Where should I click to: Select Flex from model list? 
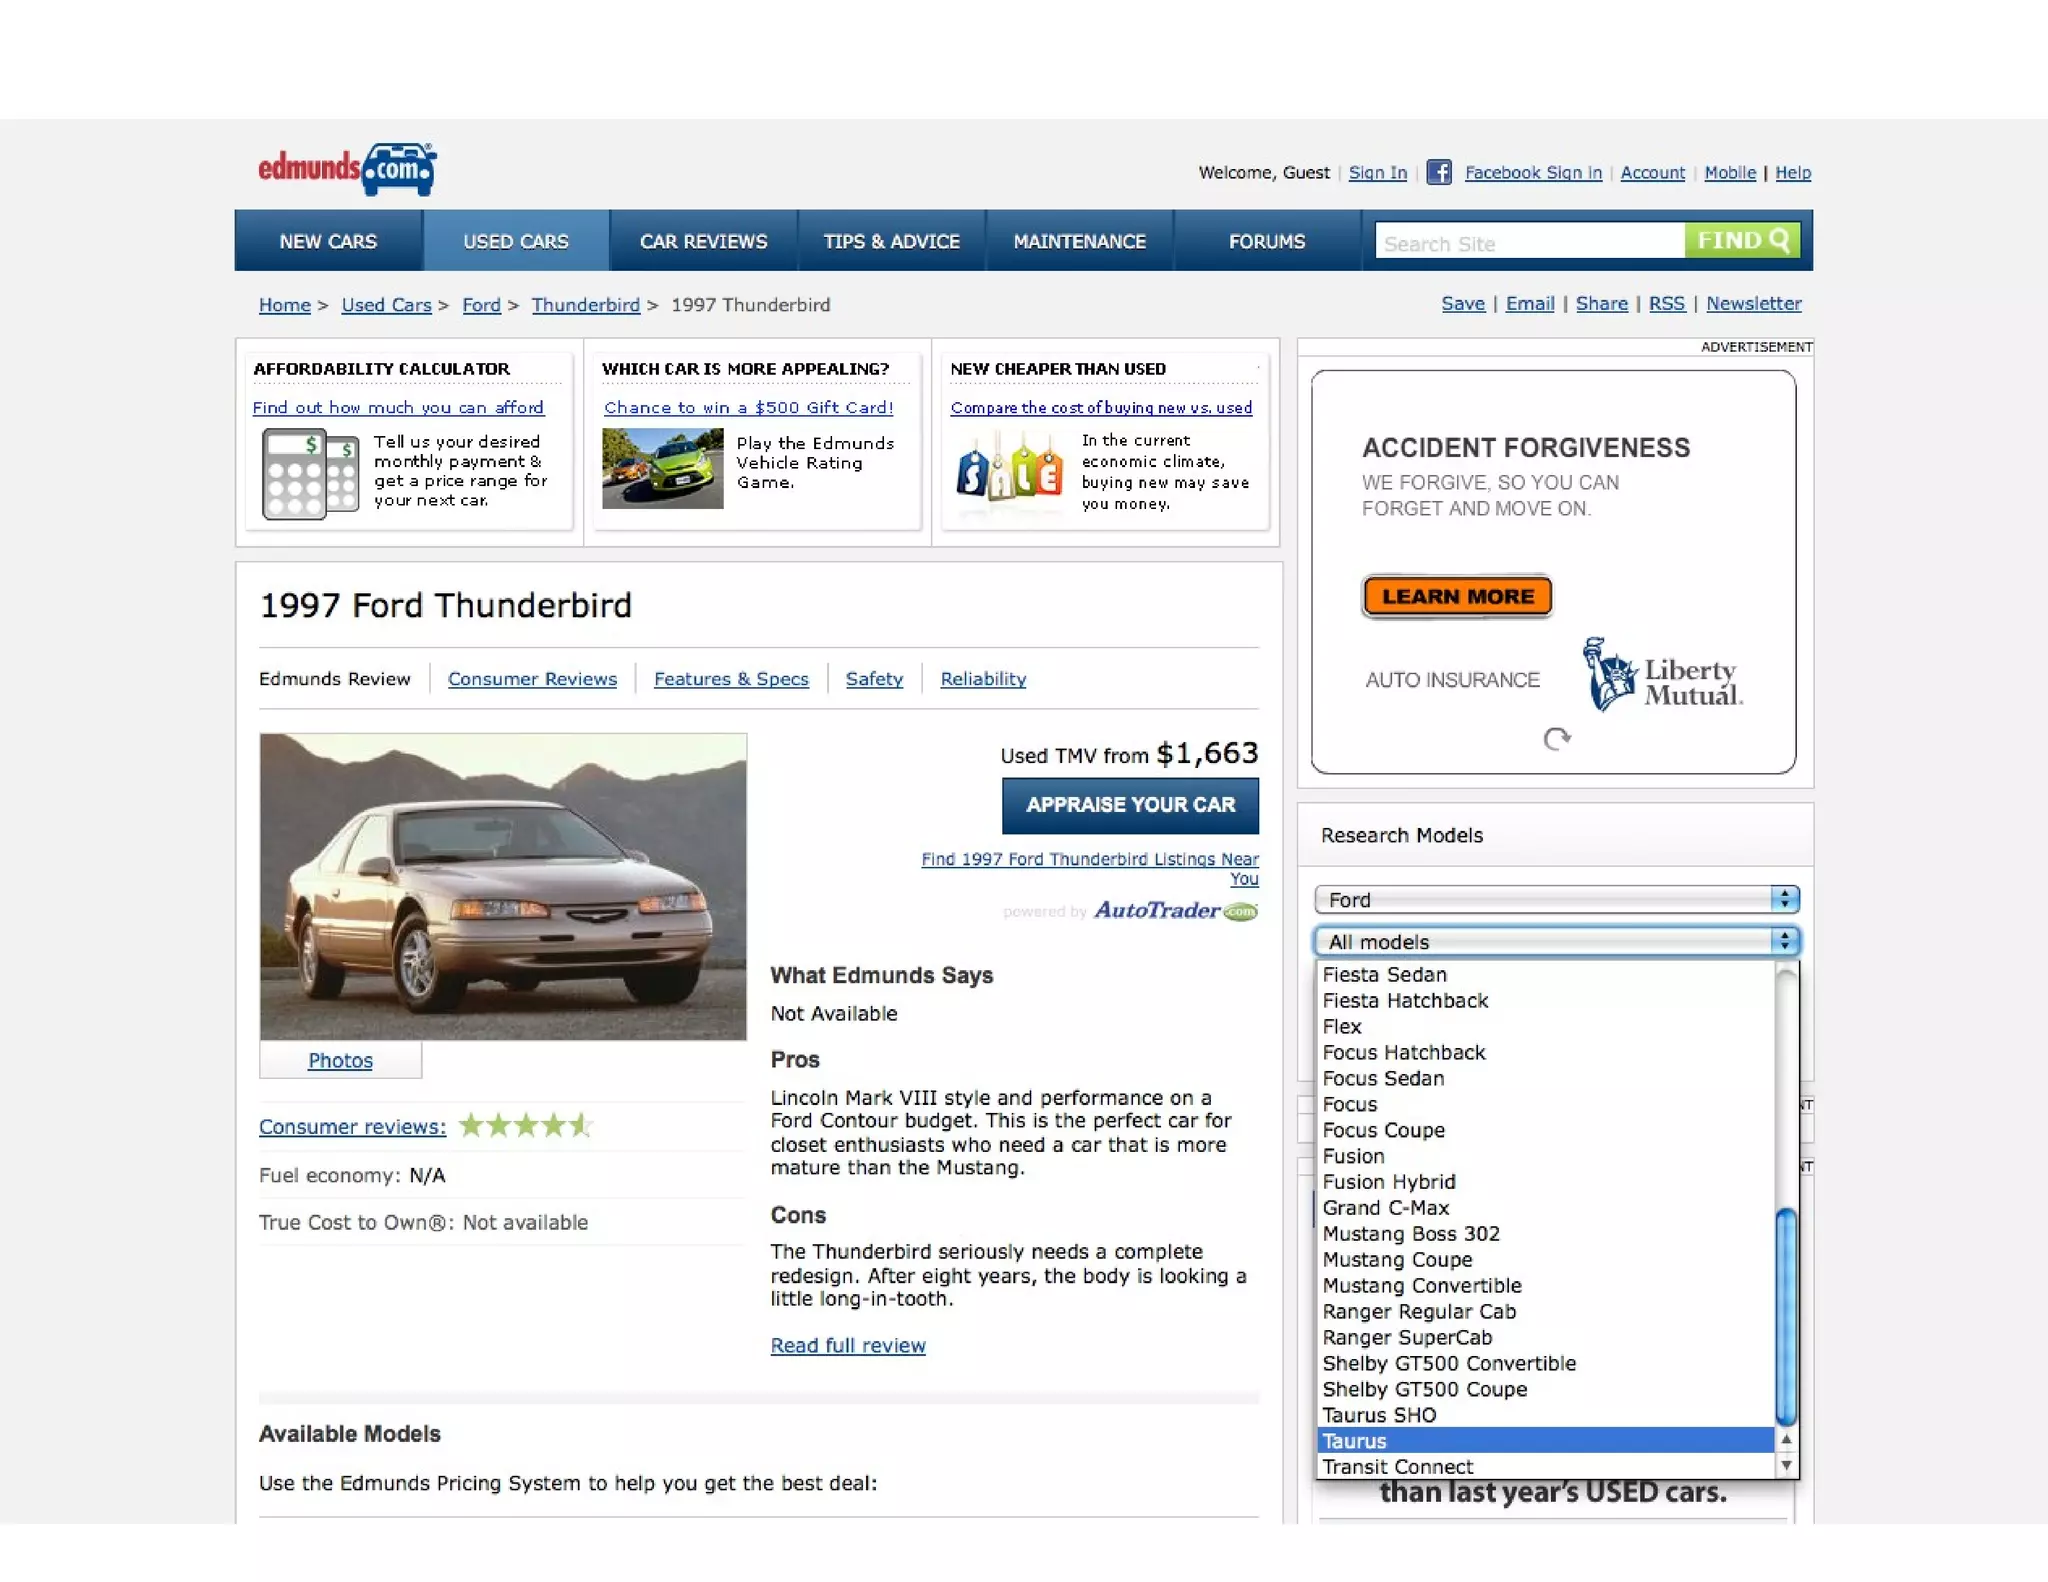(1546, 1026)
